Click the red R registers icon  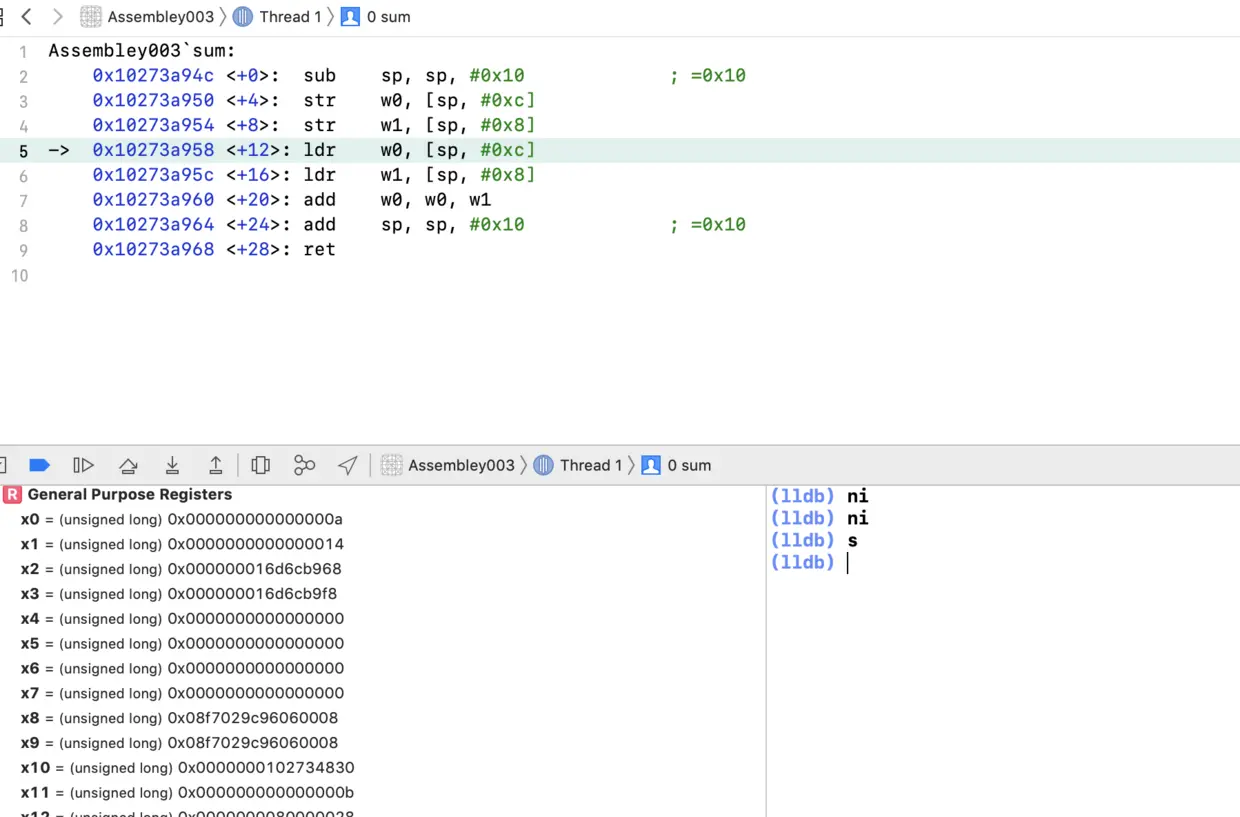pos(11,494)
